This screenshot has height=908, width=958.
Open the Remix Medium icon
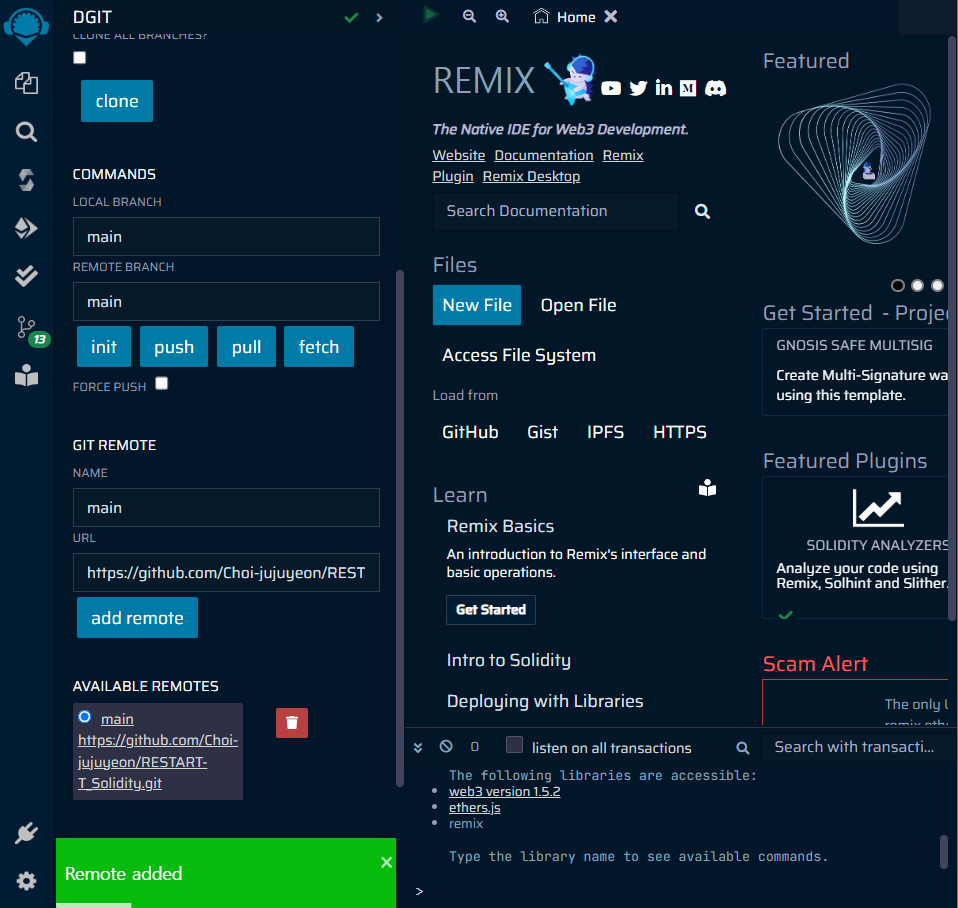pyautogui.click(x=688, y=89)
